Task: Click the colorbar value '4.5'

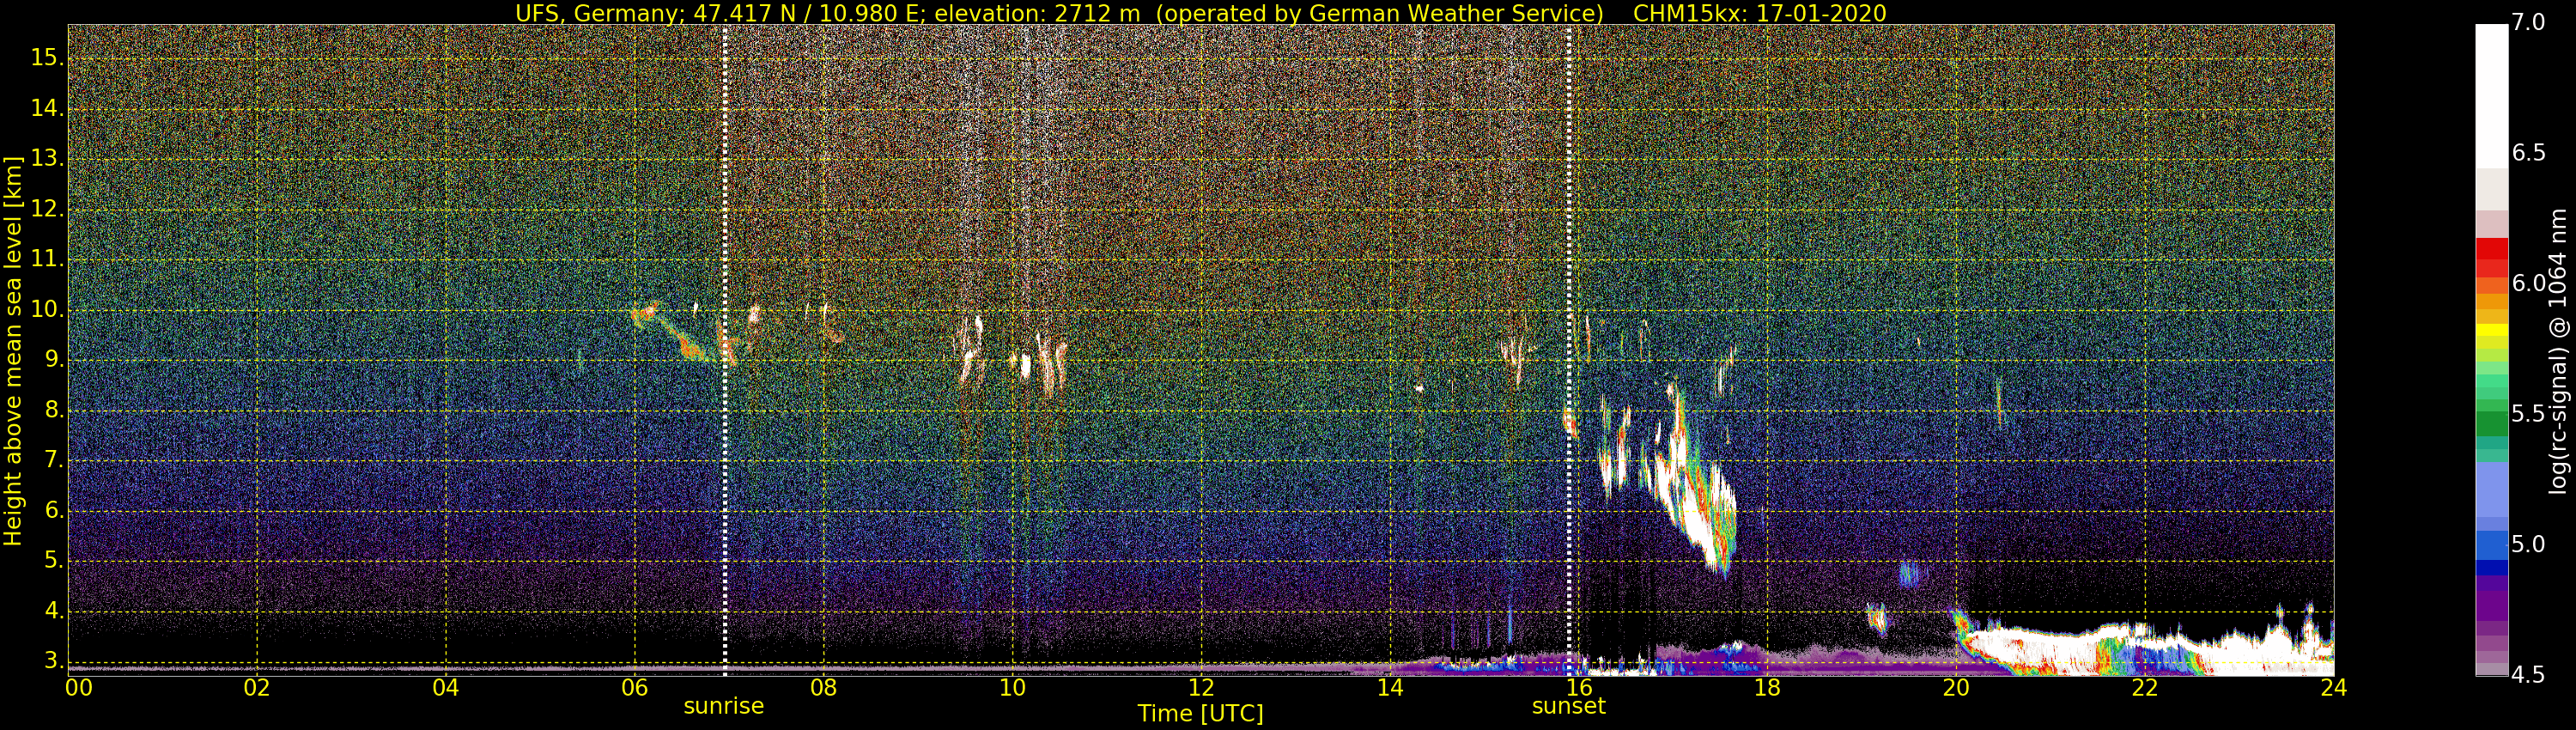Action: pos(2529,675)
